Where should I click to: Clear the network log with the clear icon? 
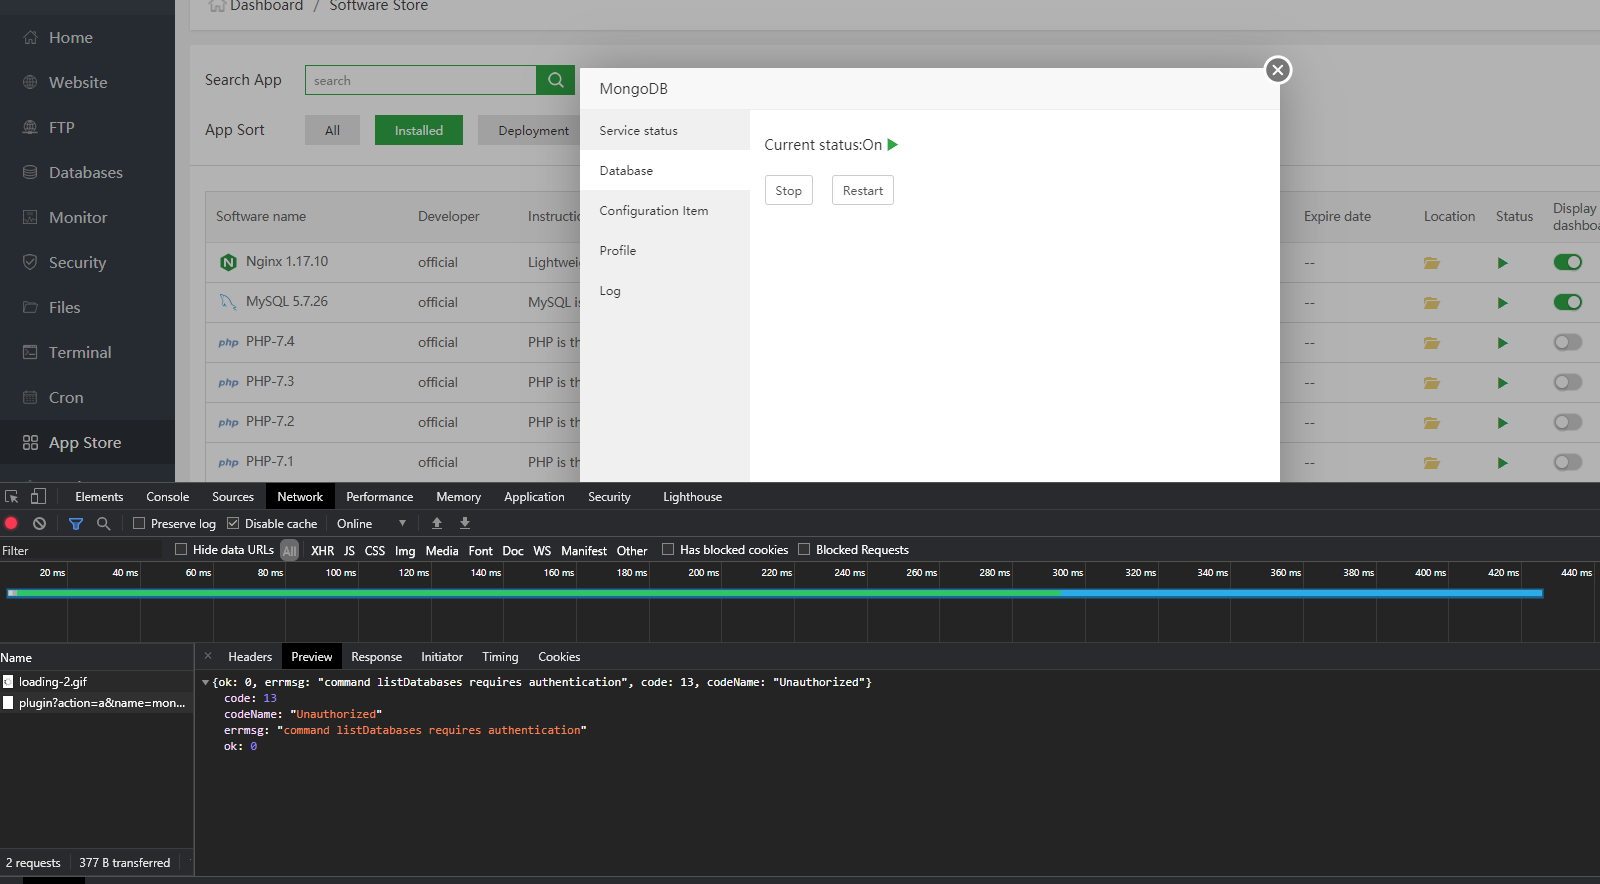click(39, 523)
